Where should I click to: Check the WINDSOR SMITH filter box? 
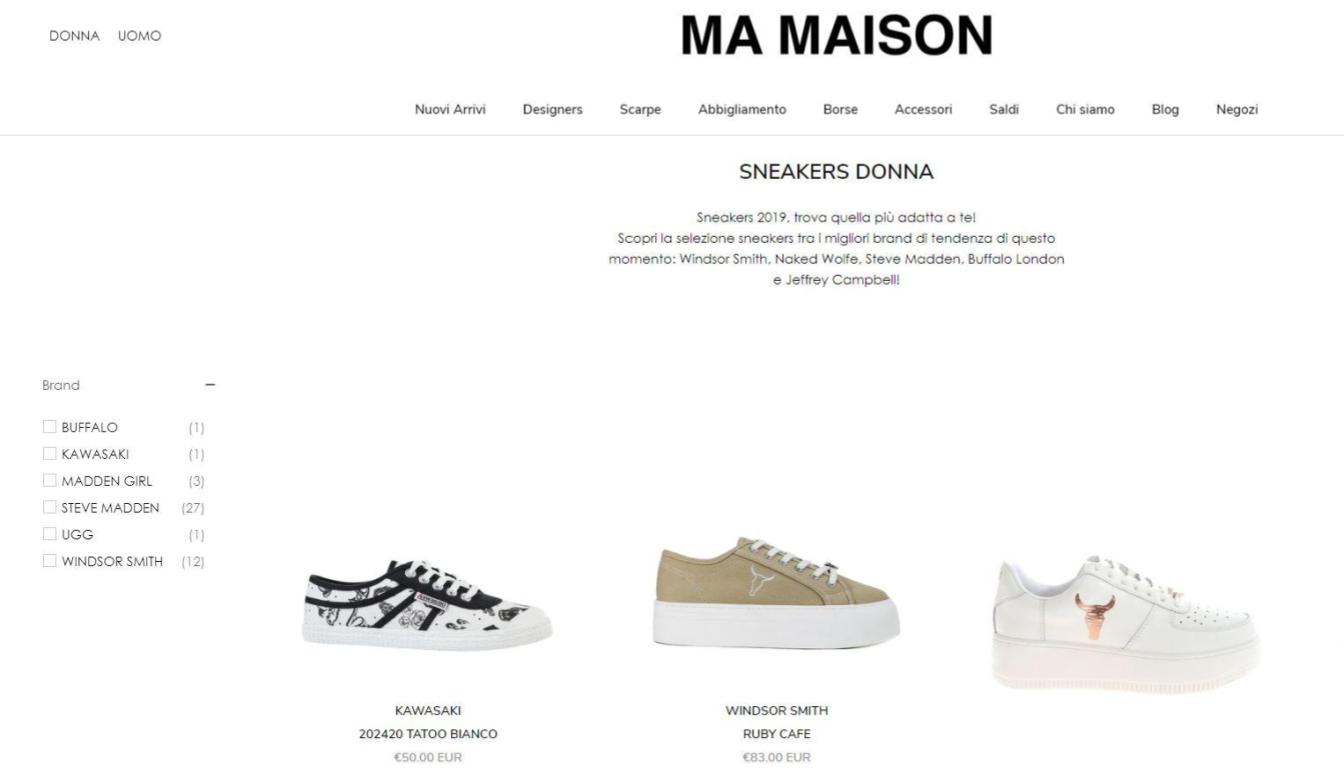[49, 561]
